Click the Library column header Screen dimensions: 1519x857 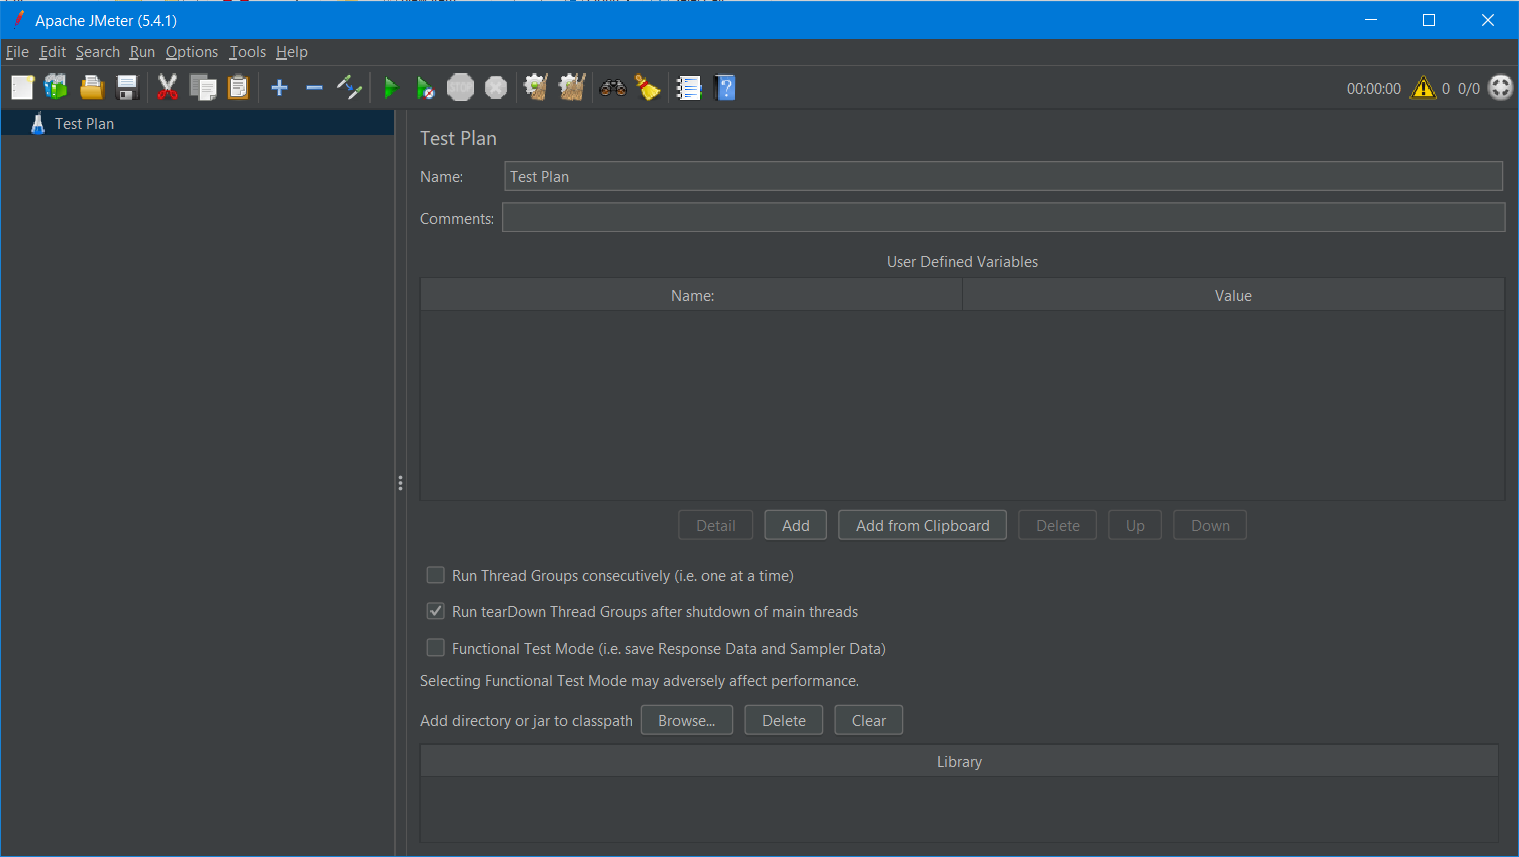point(959,761)
